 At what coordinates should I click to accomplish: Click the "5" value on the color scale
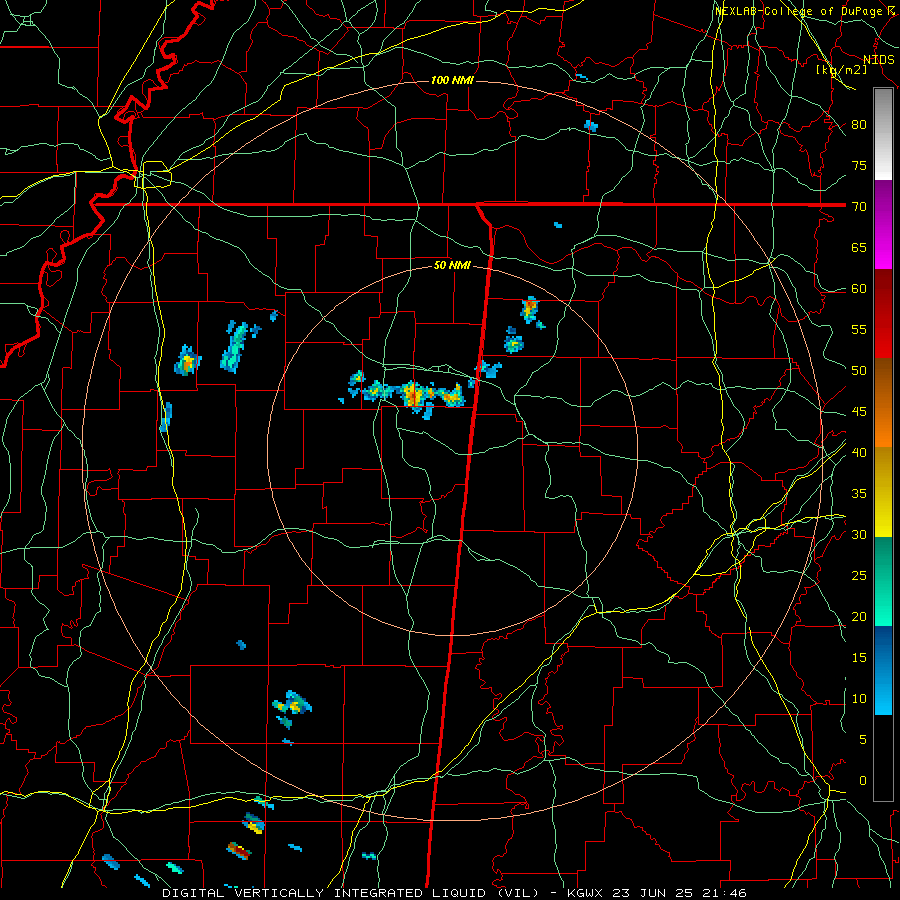tap(863, 740)
